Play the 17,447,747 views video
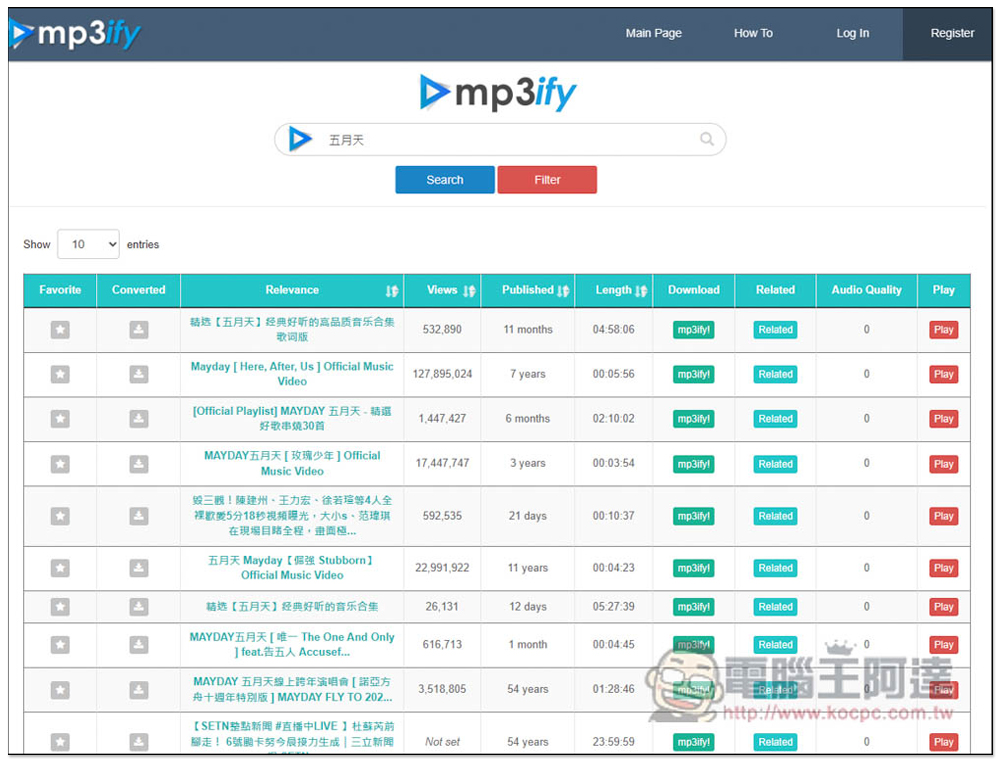 (943, 464)
